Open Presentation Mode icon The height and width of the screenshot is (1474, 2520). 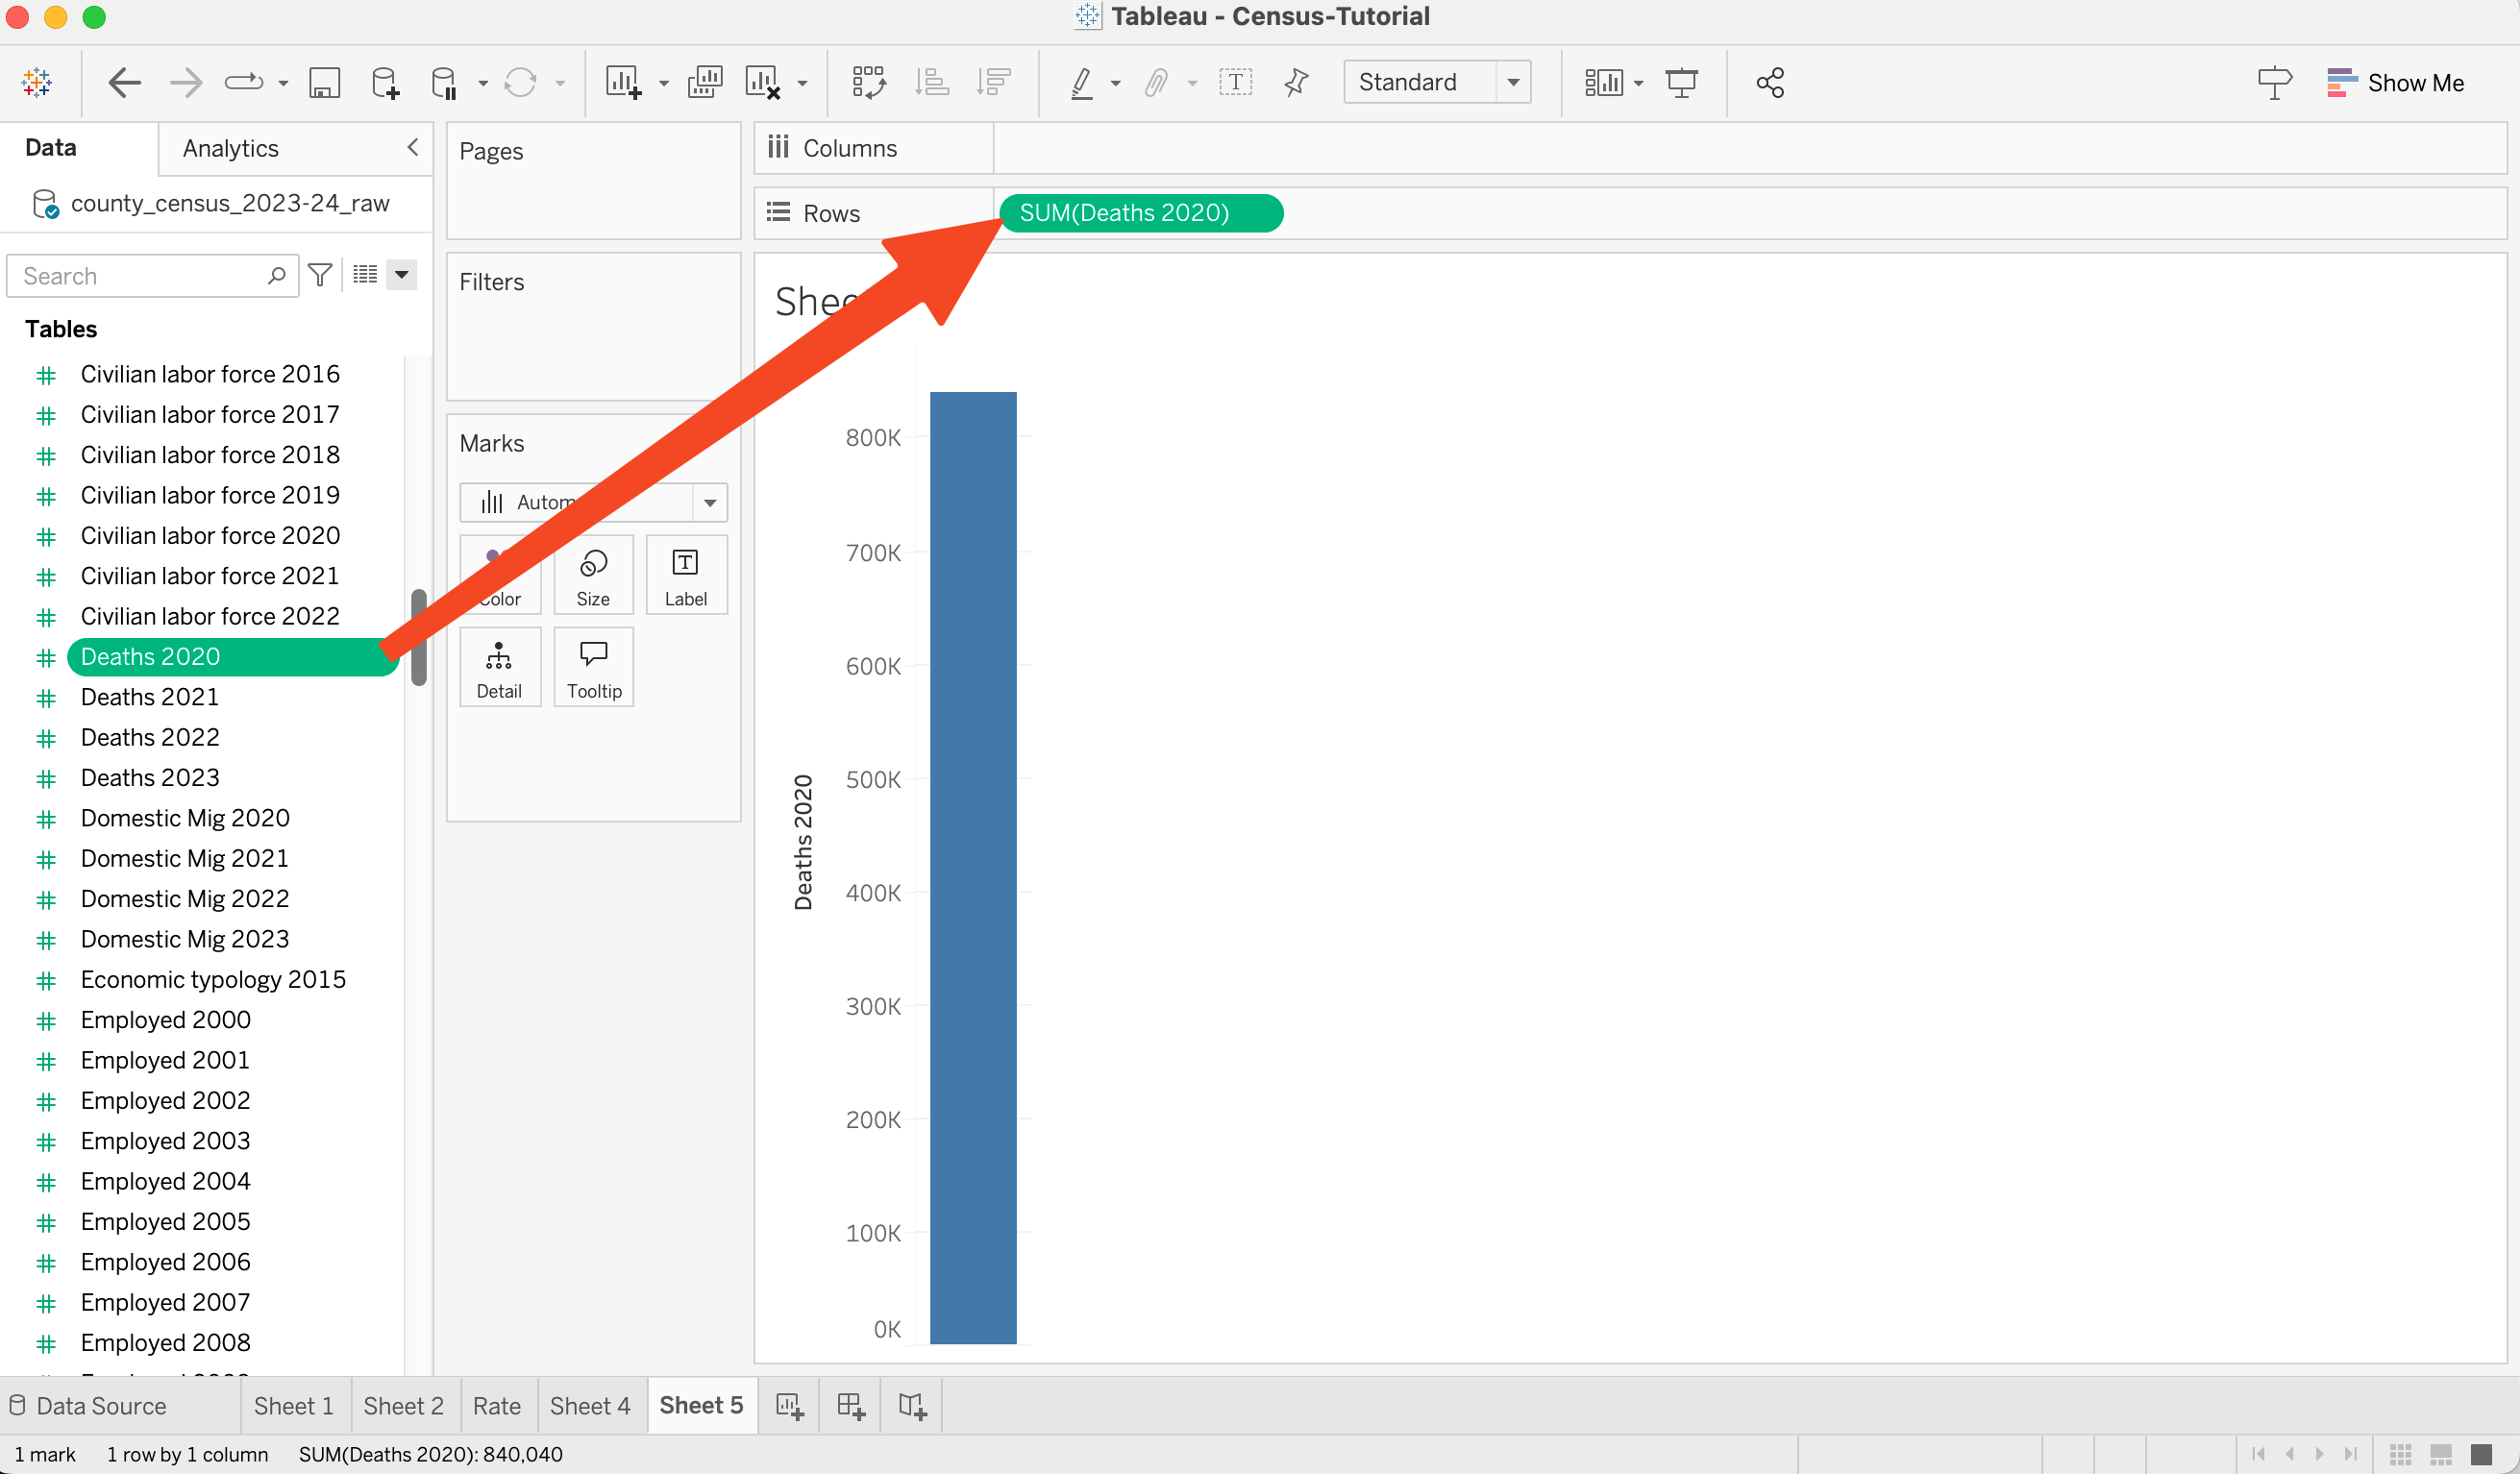[x=1681, y=82]
